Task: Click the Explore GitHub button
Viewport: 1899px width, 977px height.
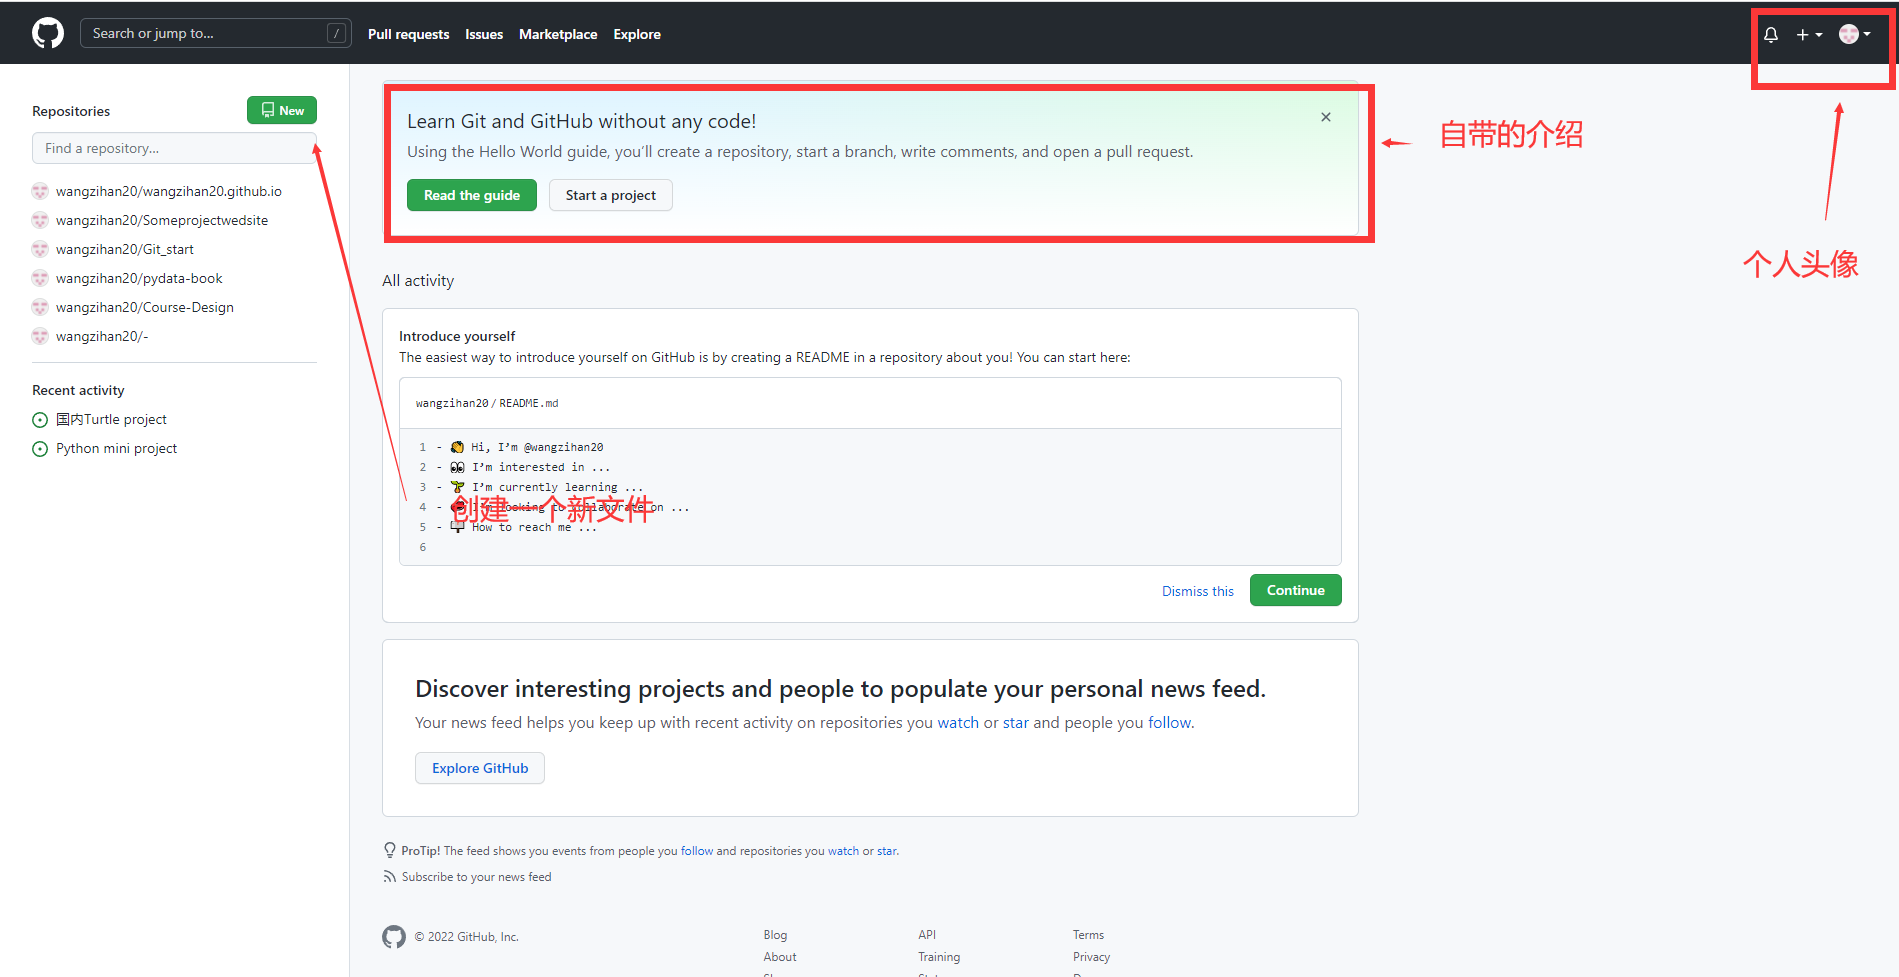Action: pos(480,768)
